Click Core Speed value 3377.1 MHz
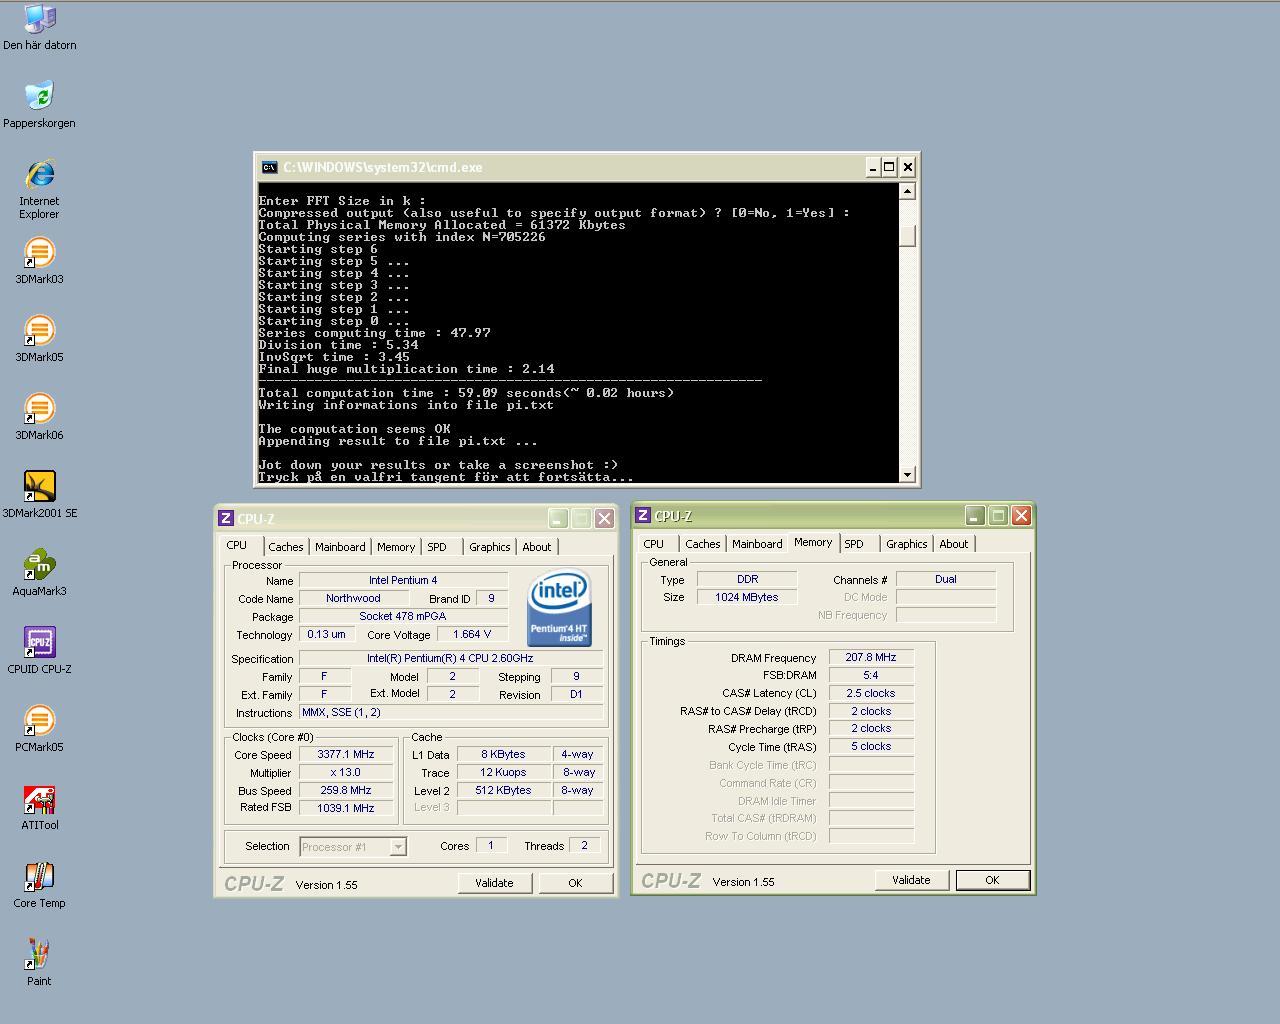 (x=346, y=755)
